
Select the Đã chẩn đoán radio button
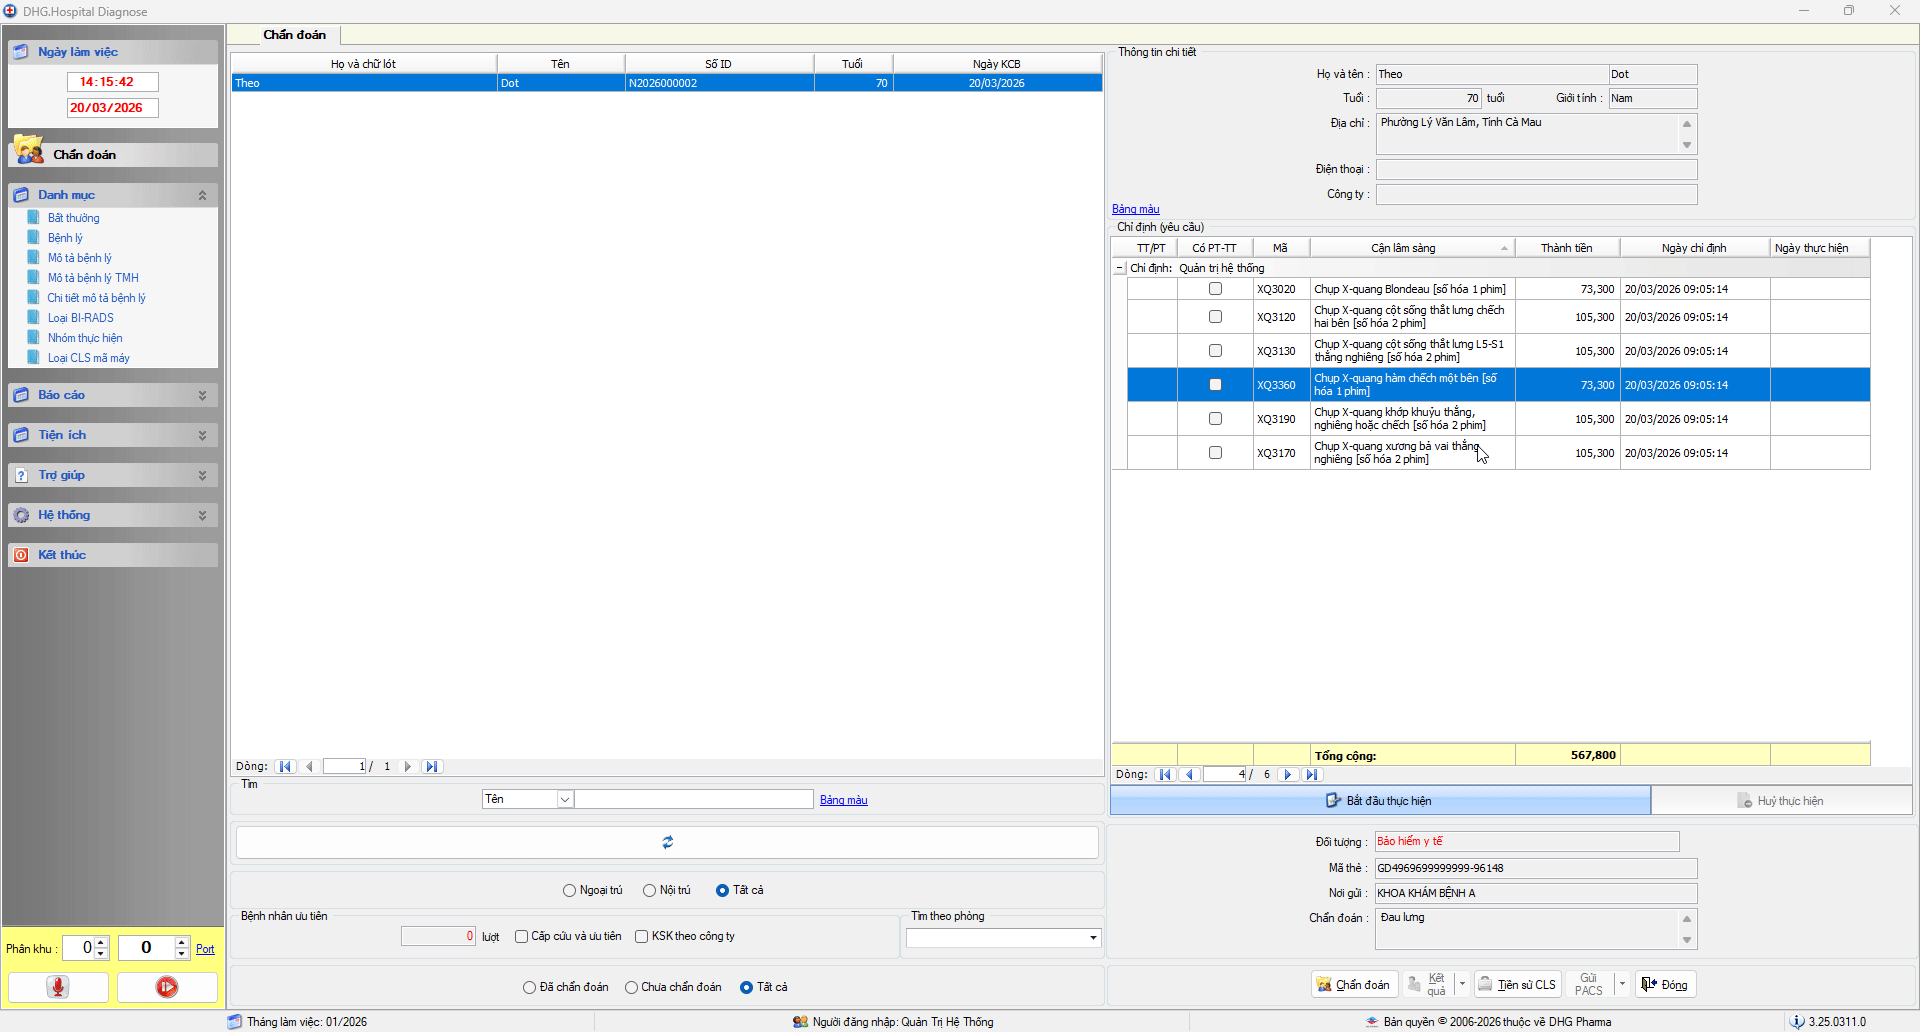tap(529, 988)
